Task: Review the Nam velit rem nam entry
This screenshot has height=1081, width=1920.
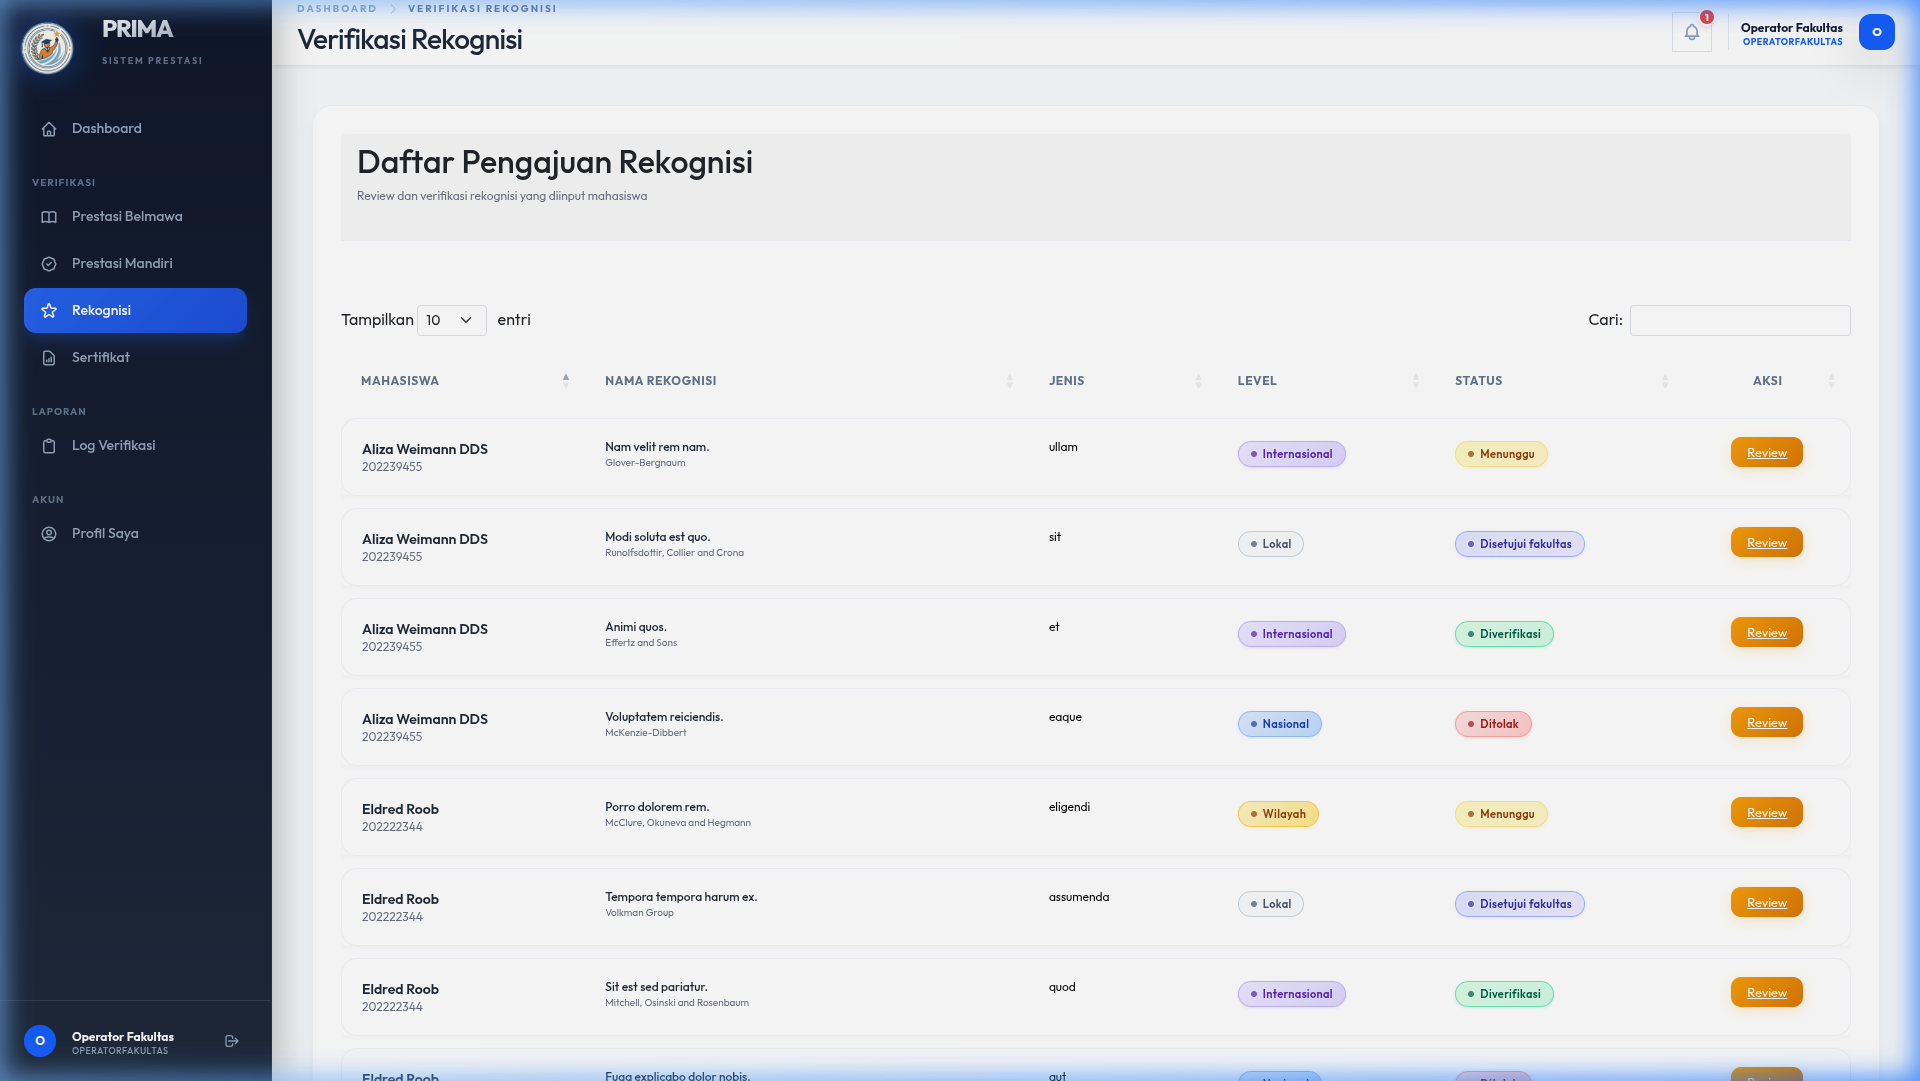Action: pos(1766,453)
